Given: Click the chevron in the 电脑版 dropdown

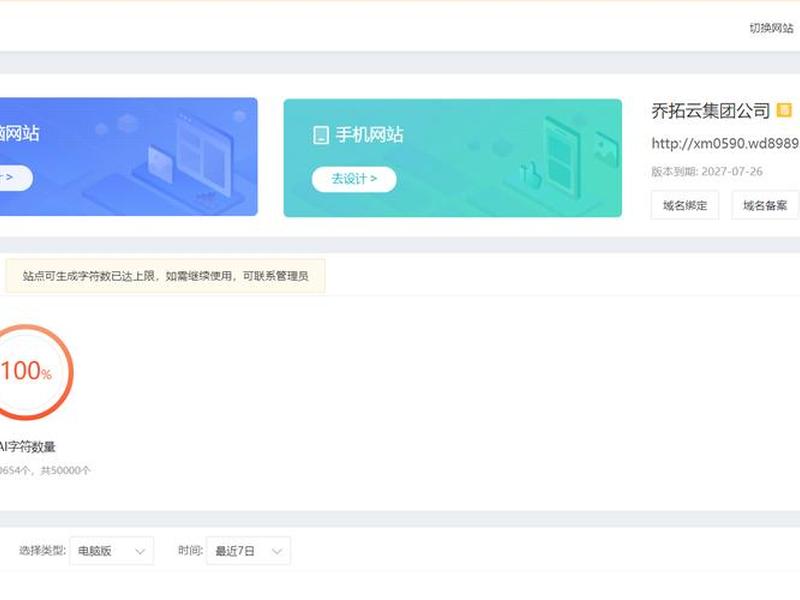Looking at the screenshot, I should 140,551.
